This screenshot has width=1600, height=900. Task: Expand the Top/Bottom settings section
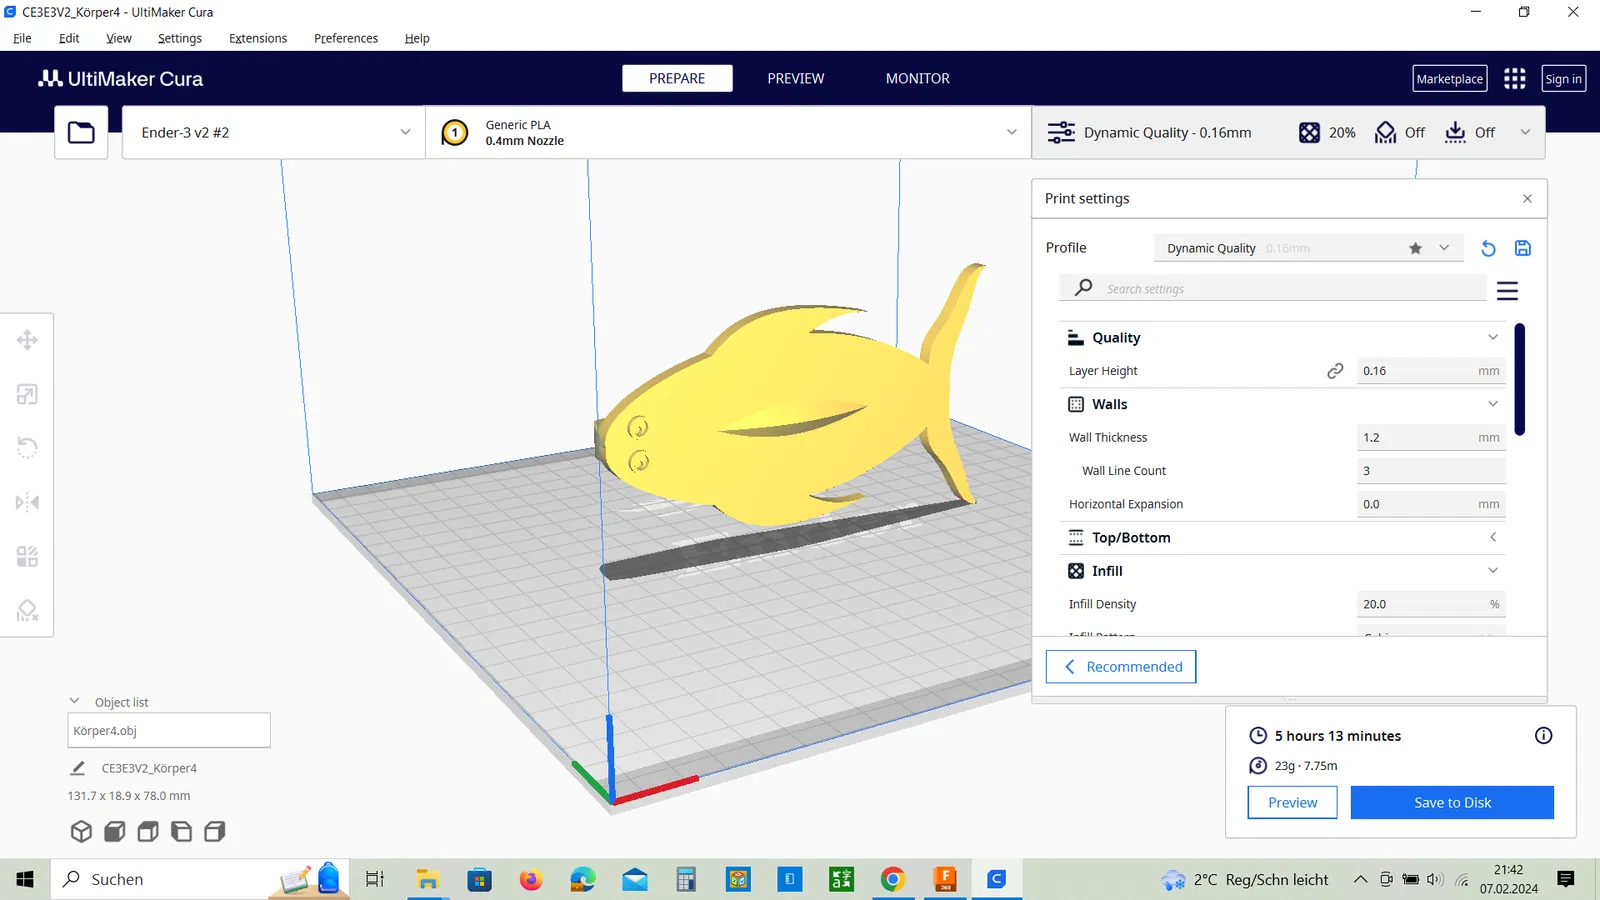click(1492, 538)
